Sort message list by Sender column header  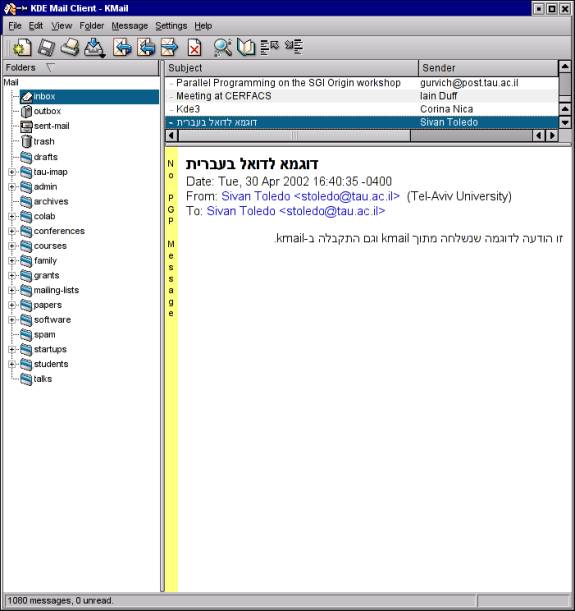coord(488,68)
